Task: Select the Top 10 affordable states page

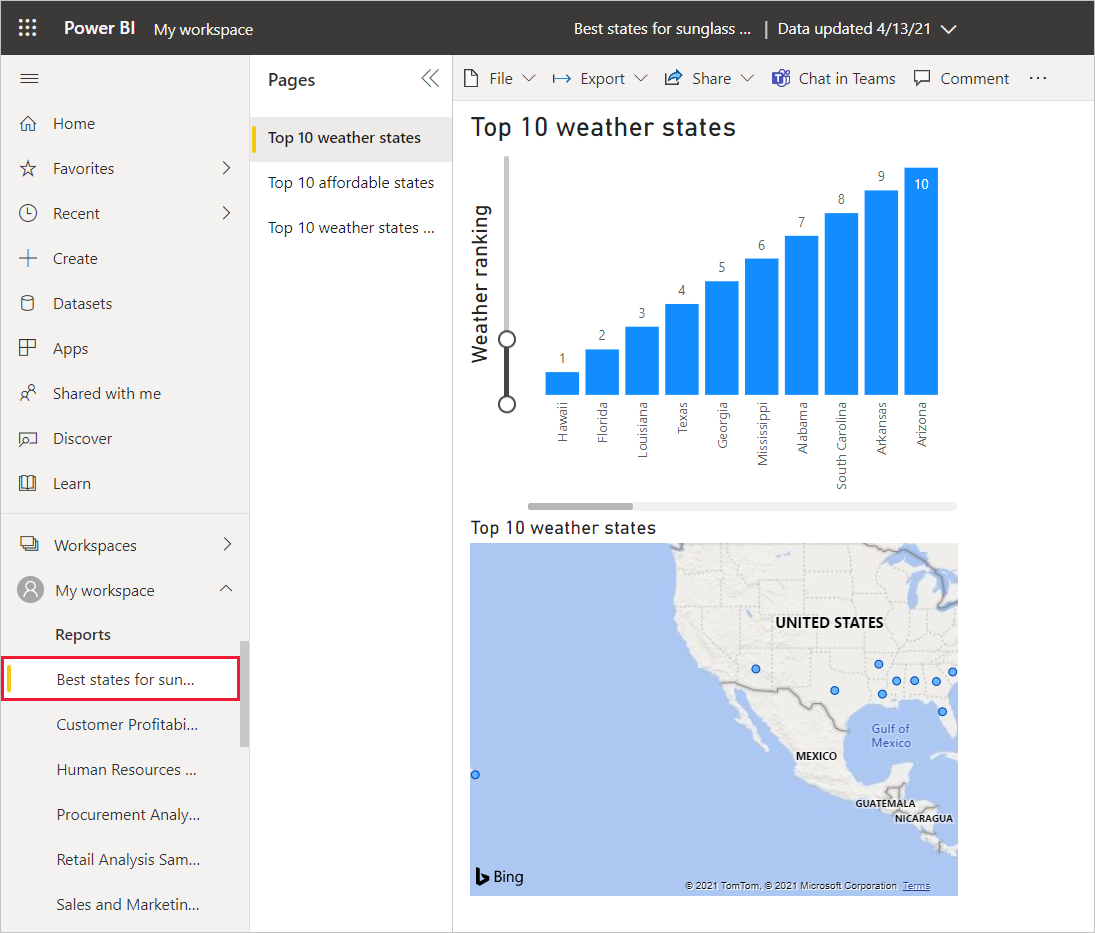Action: (x=351, y=183)
